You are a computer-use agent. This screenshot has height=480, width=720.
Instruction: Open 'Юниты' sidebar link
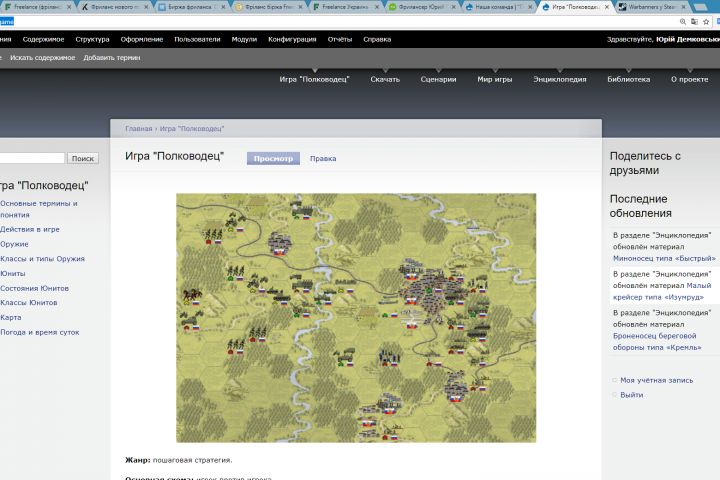[13, 273]
